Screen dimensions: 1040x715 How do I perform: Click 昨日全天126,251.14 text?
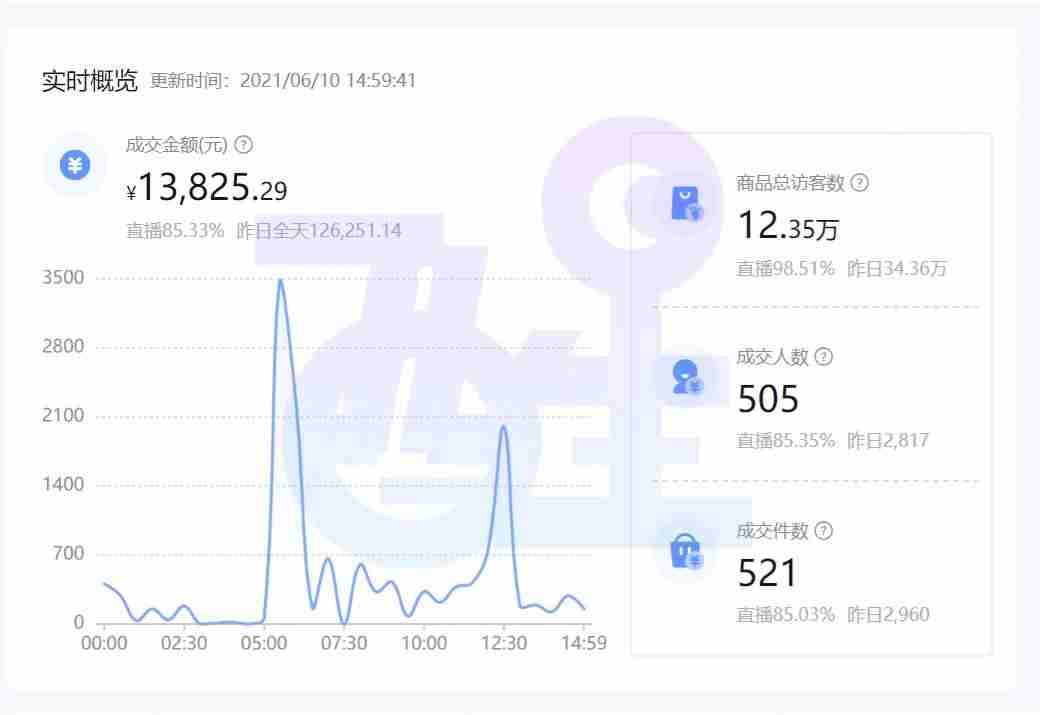(319, 231)
